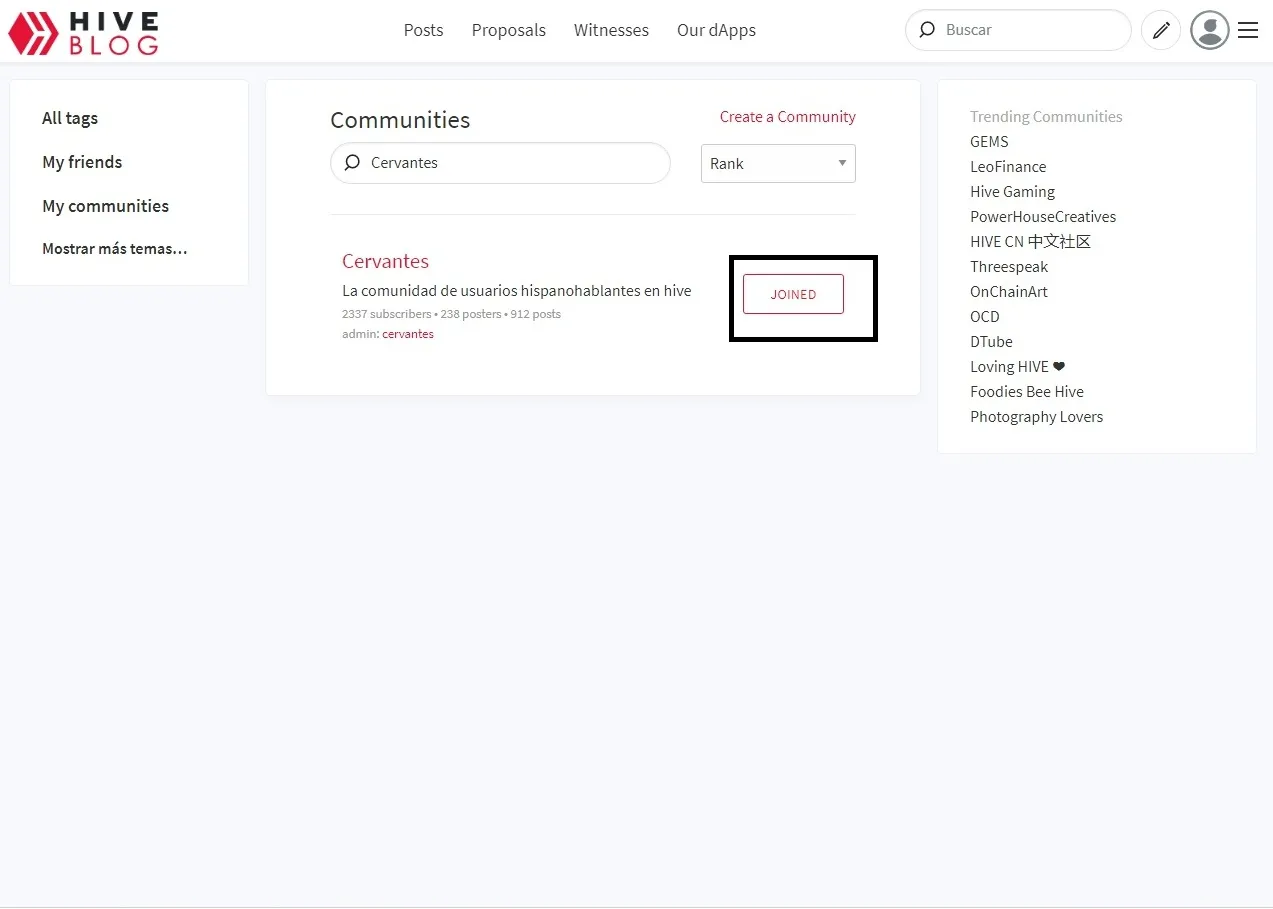
Task: Open Hive Gaming trending community
Action: (1012, 192)
